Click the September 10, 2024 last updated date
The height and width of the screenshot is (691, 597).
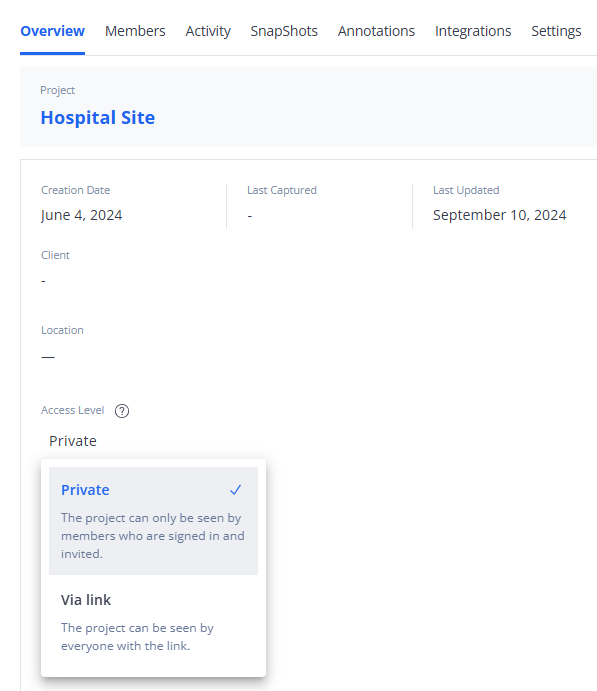coord(500,215)
